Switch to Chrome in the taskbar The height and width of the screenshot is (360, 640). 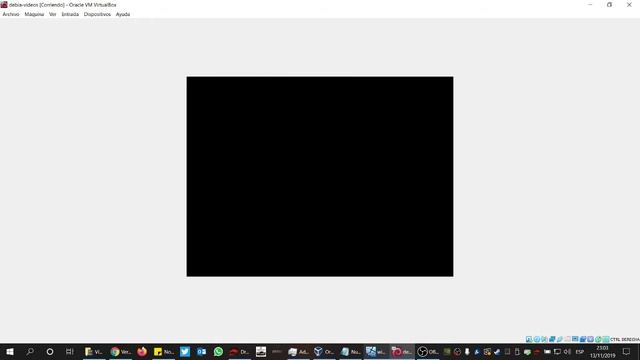[120, 351]
